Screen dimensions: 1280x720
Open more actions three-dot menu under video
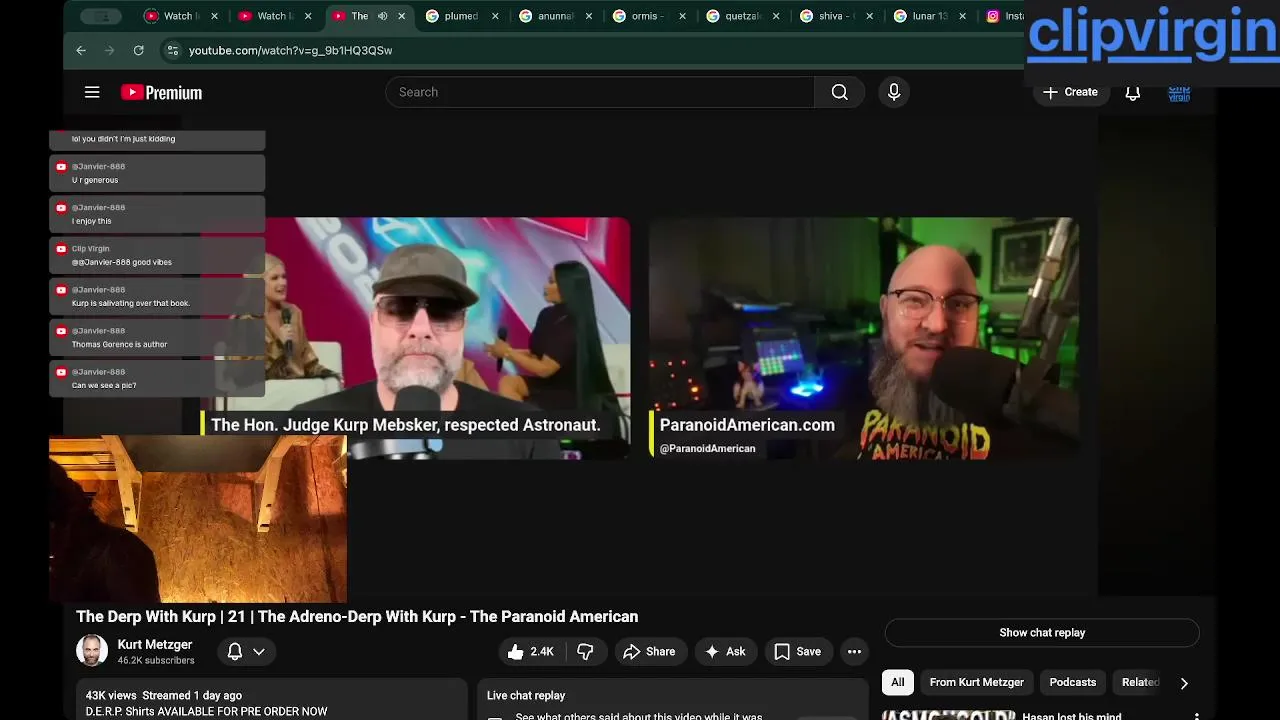pos(854,652)
